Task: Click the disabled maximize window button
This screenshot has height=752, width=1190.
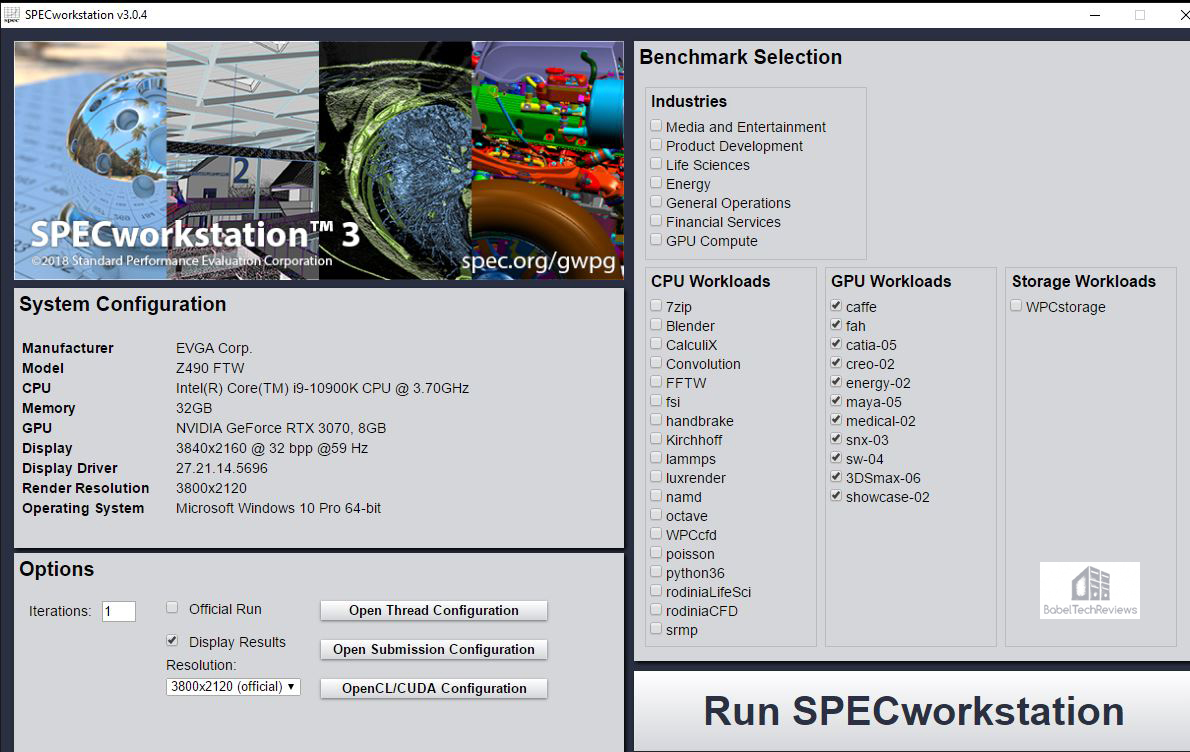Action: pos(1140,14)
